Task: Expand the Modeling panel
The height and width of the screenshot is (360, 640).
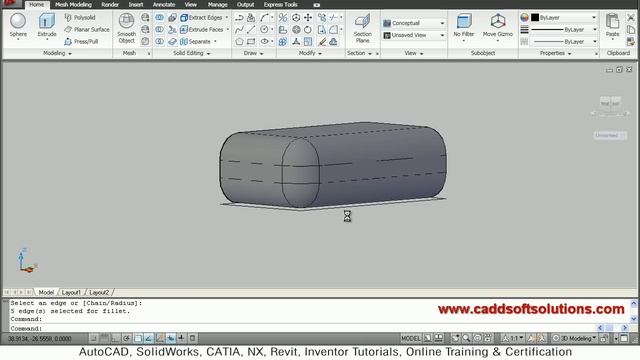Action: tap(58, 53)
